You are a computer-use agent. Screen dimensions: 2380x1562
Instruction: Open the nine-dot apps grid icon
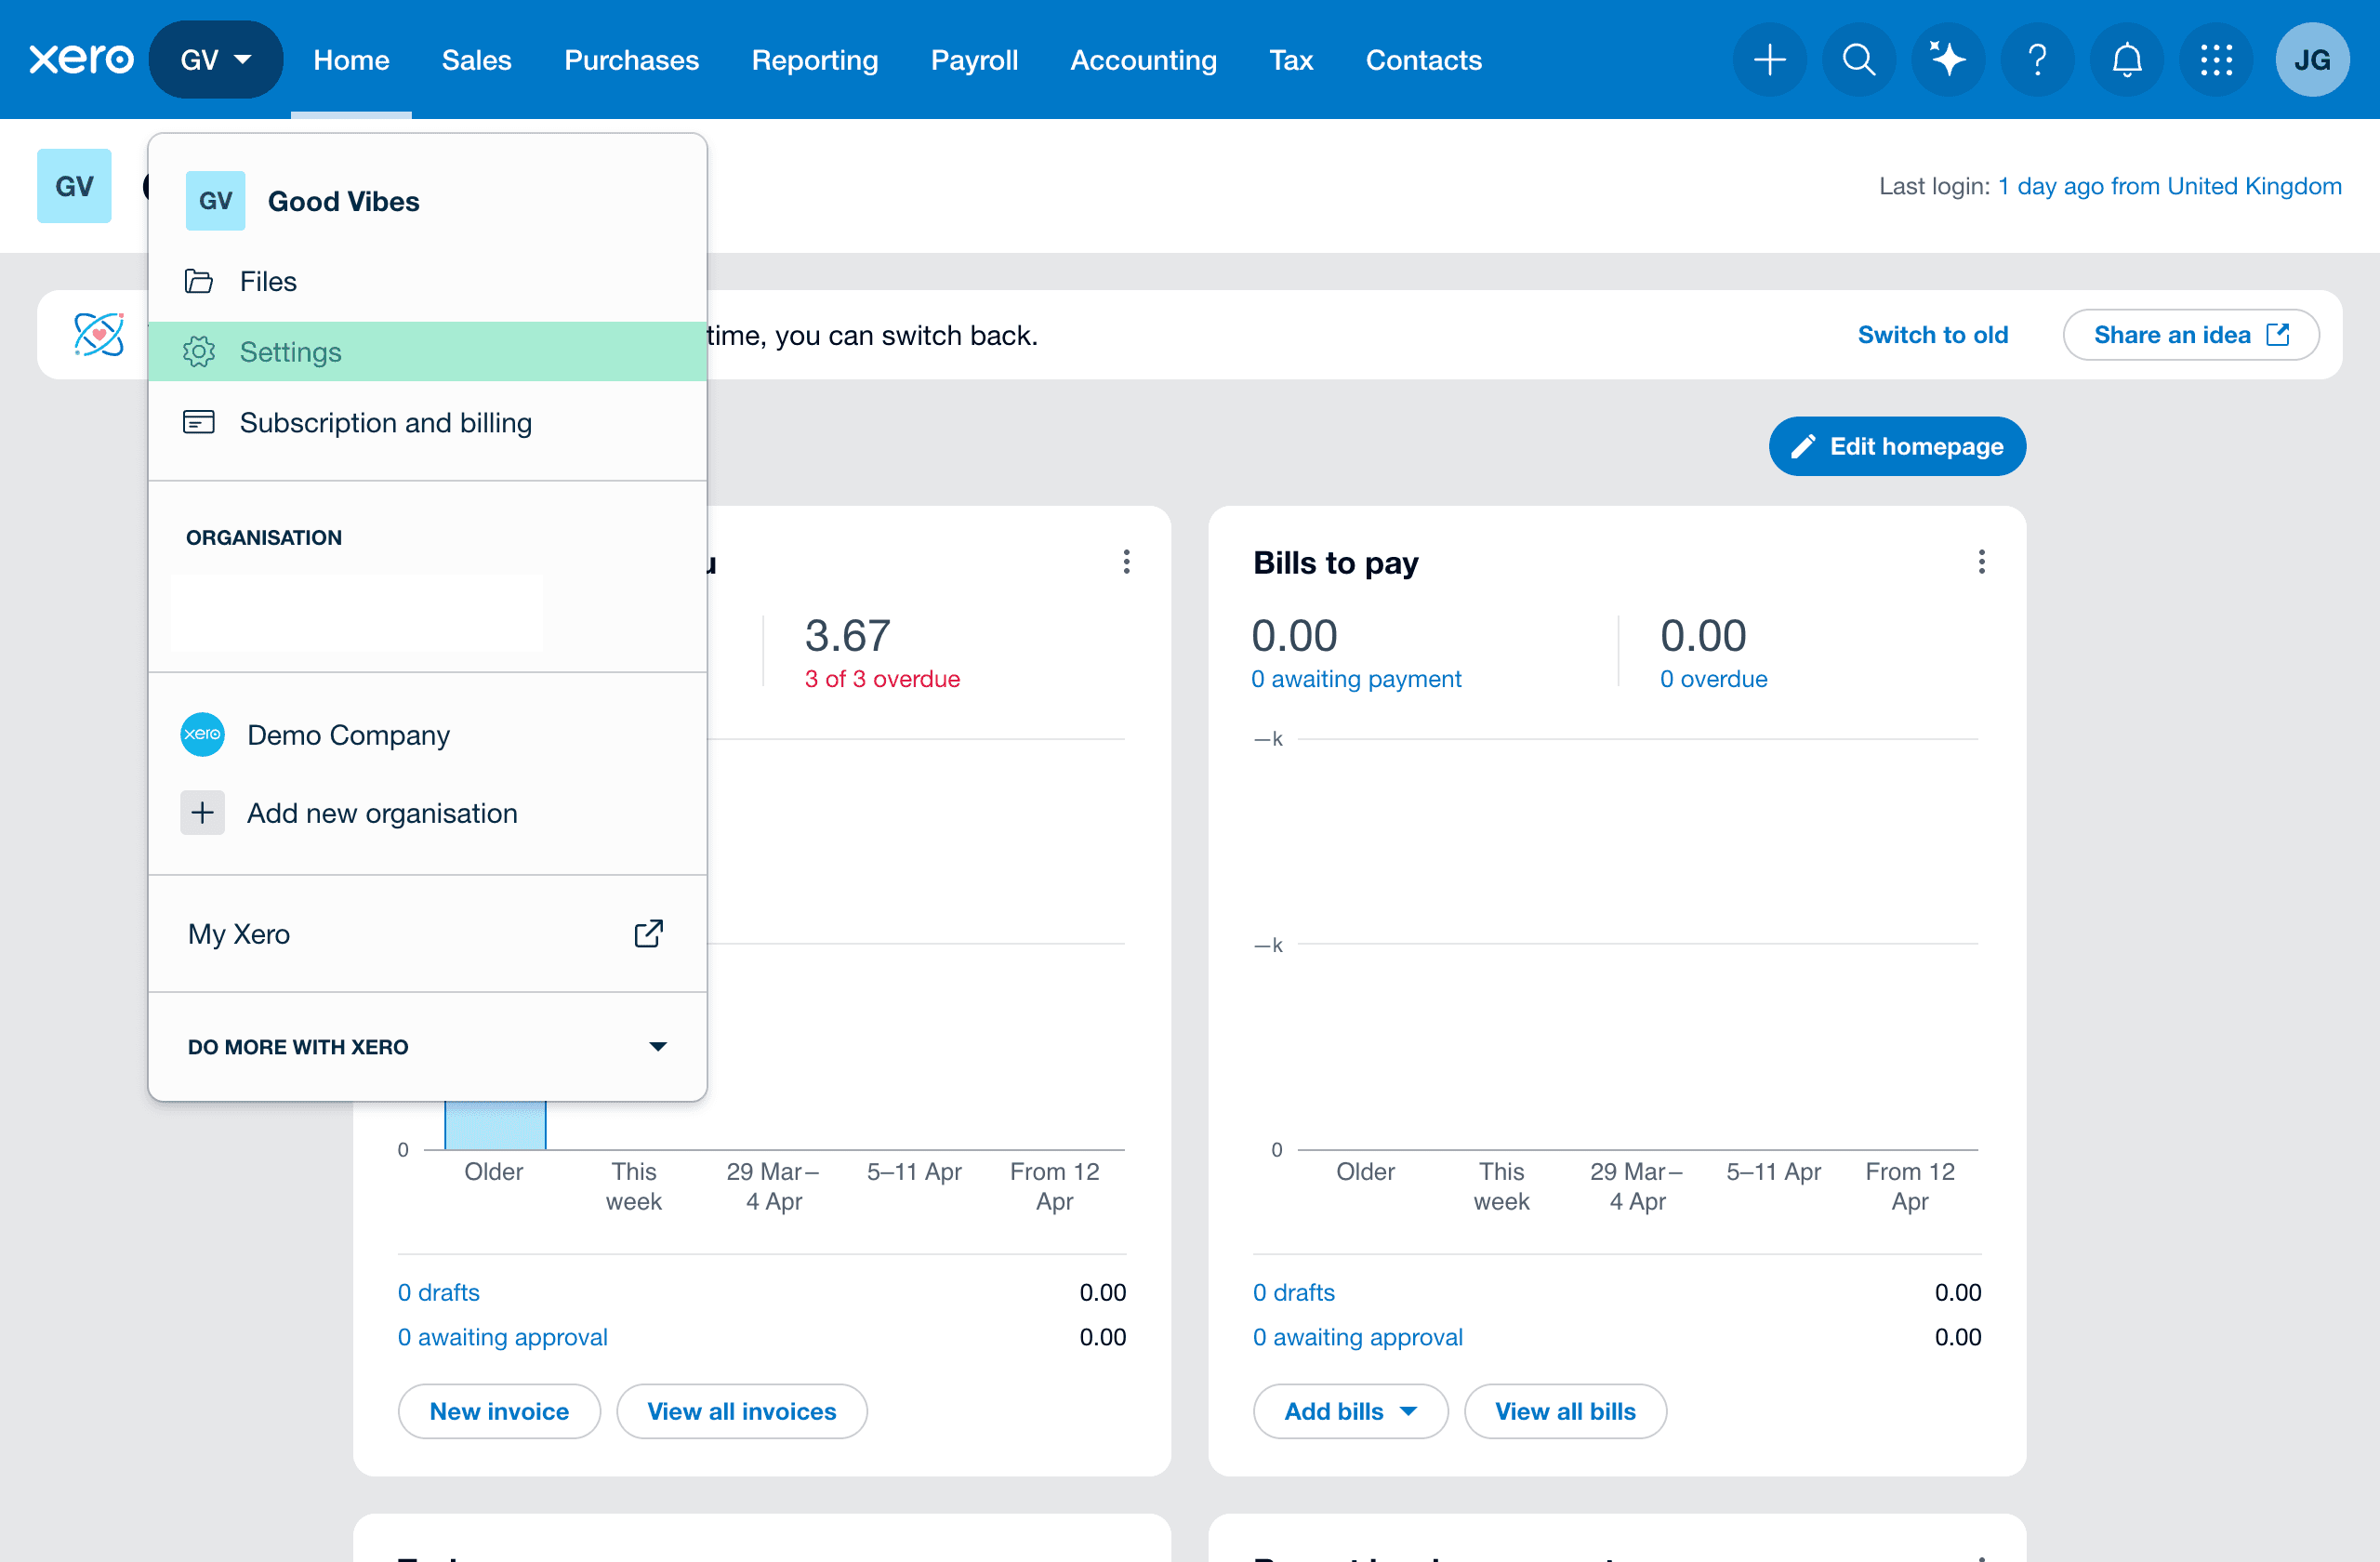coord(2216,60)
